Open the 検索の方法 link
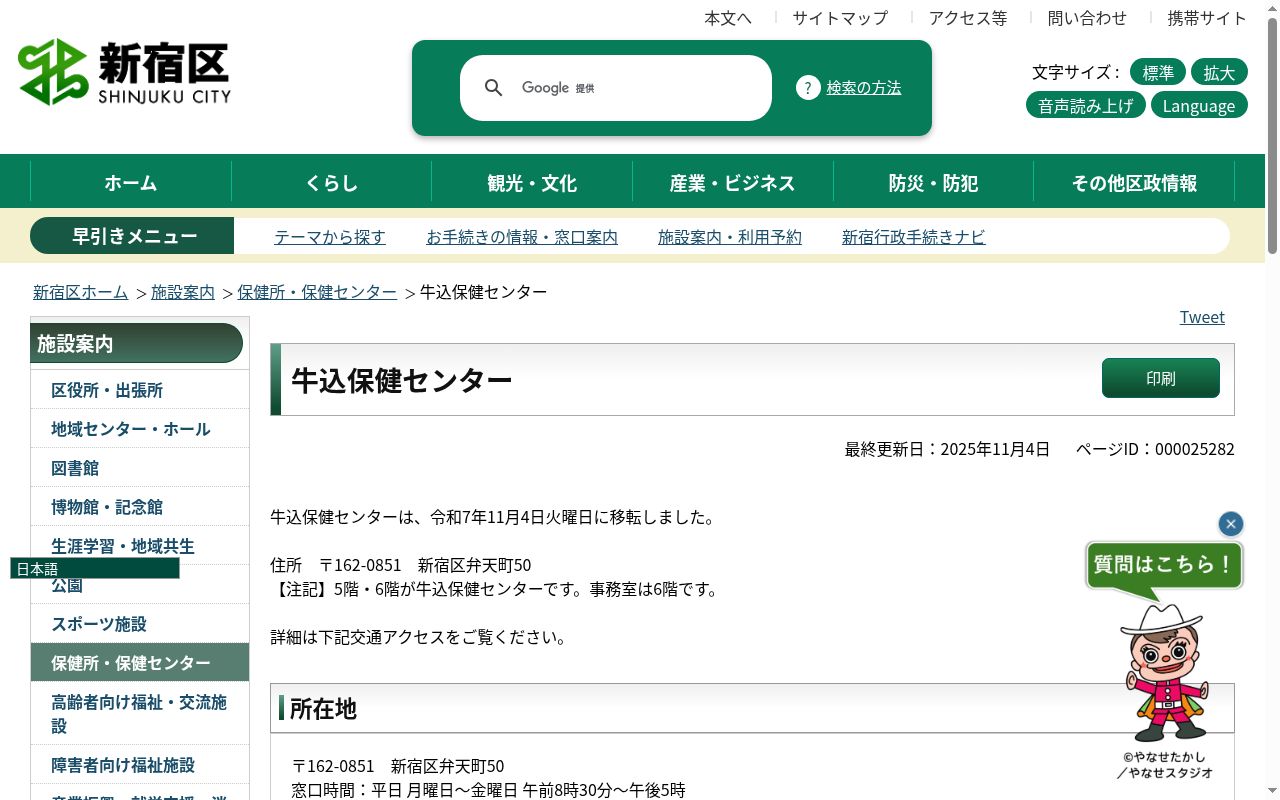This screenshot has width=1280, height=800. [864, 88]
